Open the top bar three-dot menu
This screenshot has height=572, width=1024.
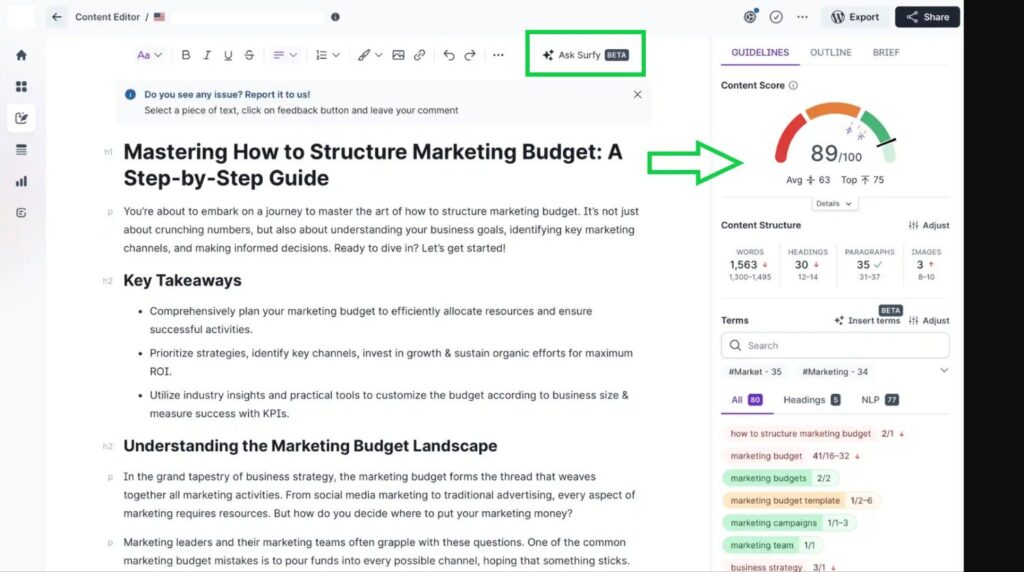(802, 17)
